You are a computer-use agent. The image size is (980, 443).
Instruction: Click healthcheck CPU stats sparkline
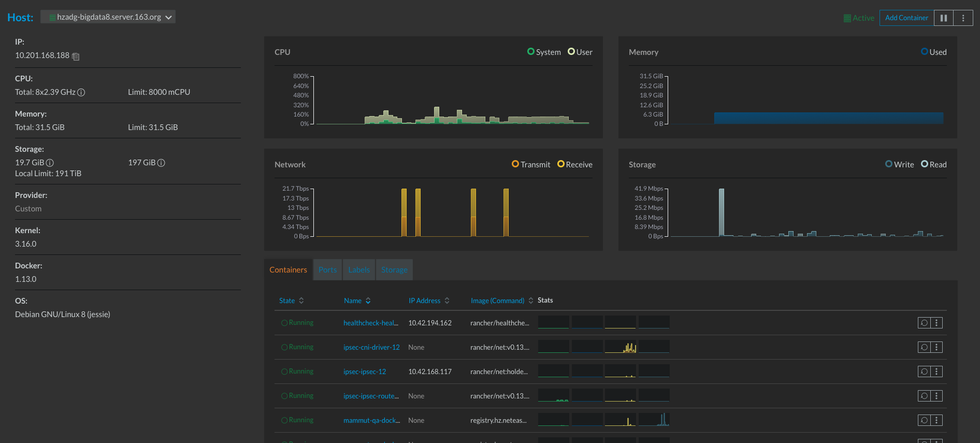coord(554,322)
